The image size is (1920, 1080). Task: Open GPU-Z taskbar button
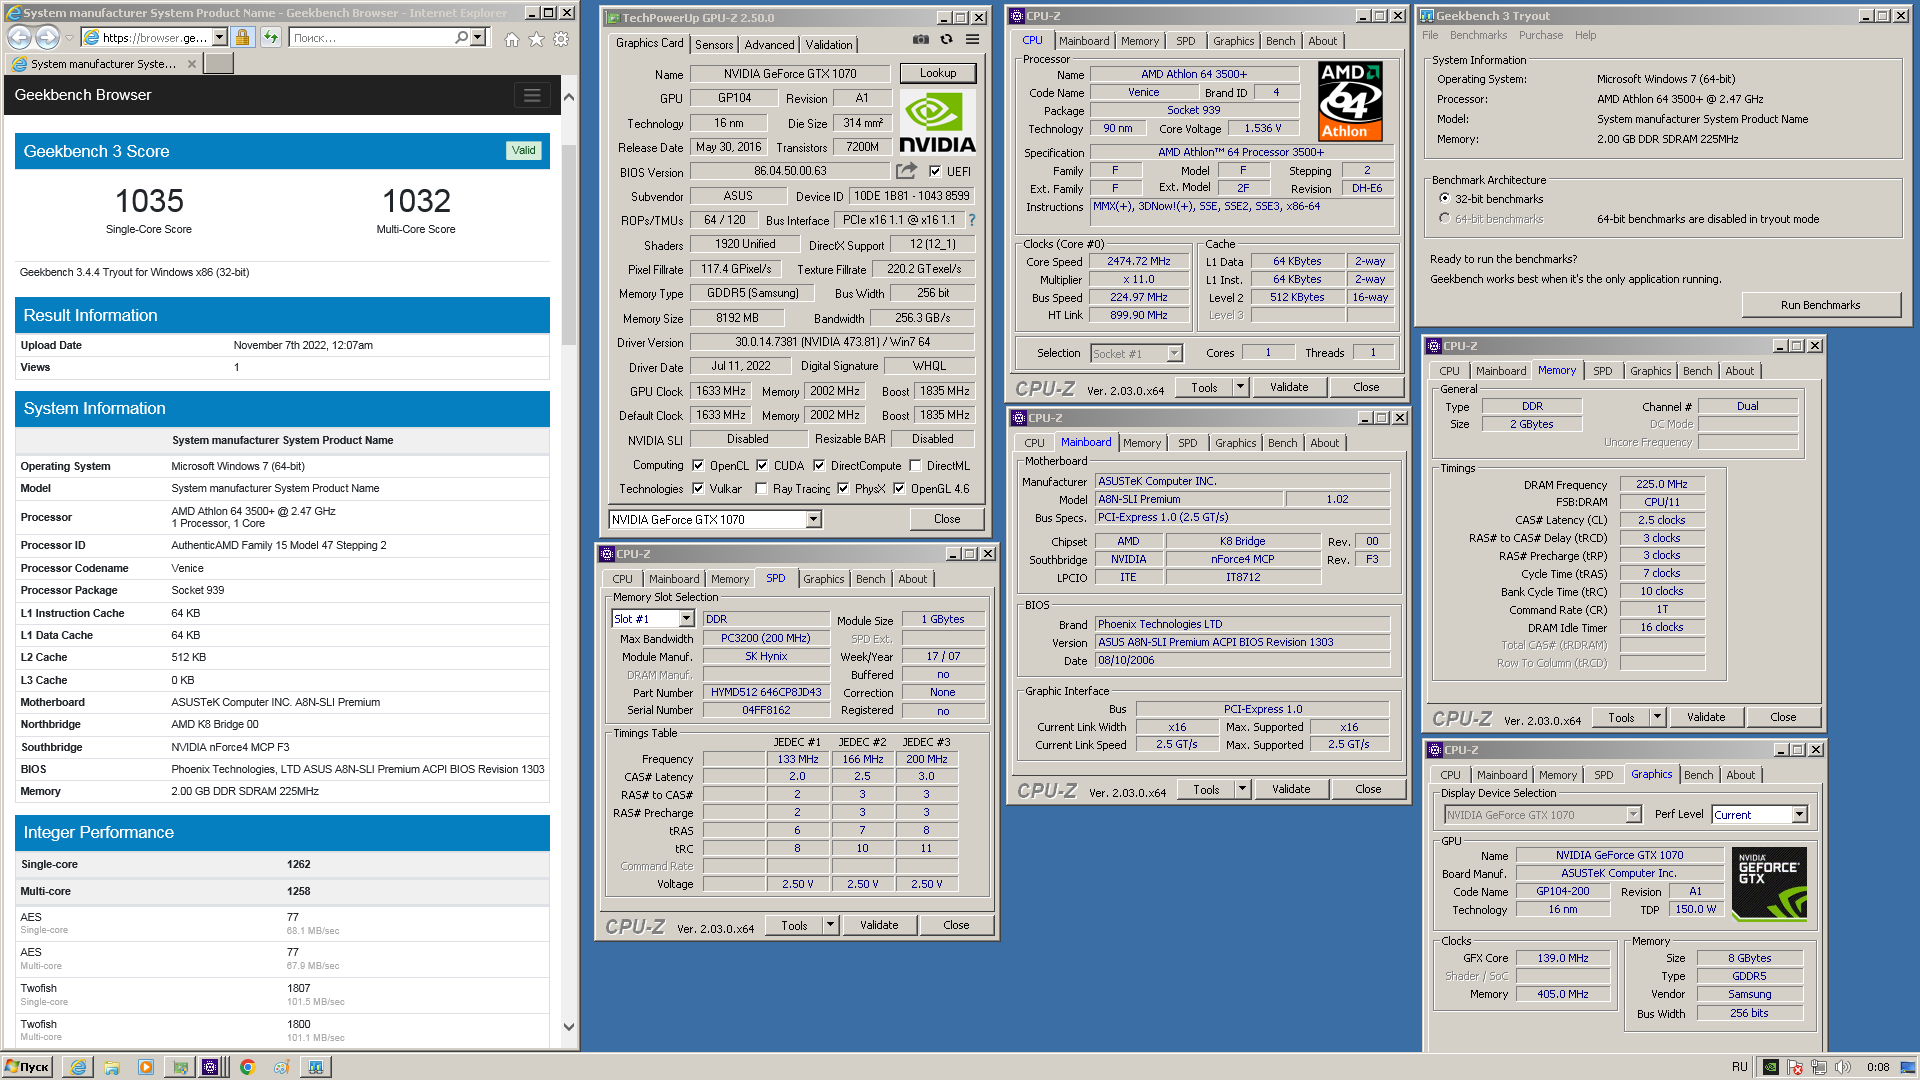pyautogui.click(x=180, y=1067)
